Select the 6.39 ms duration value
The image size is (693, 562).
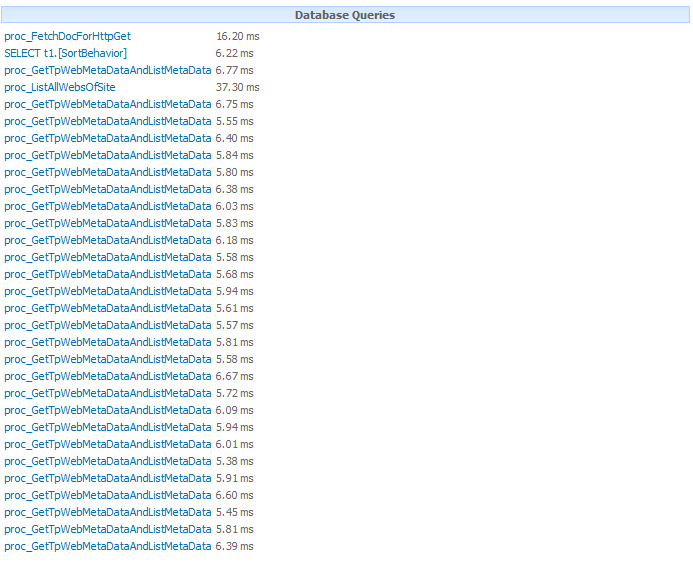235,547
